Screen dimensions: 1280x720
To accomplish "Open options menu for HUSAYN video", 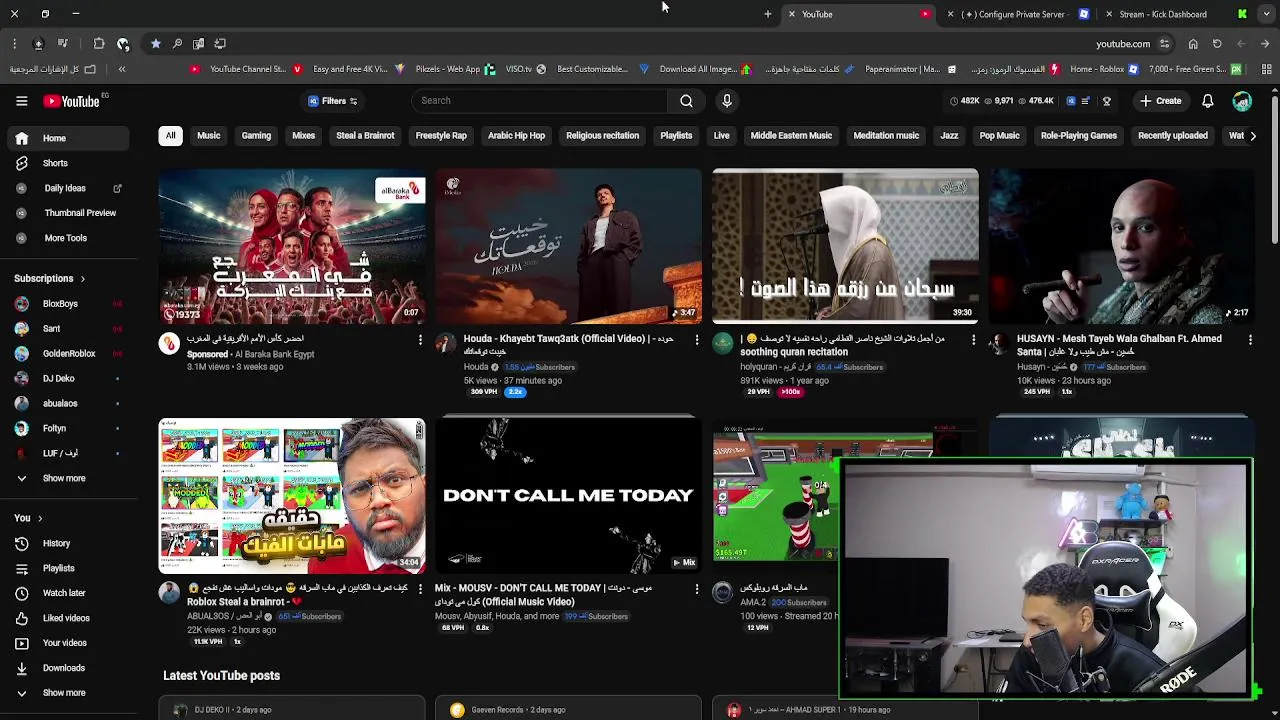I will coord(1250,340).
